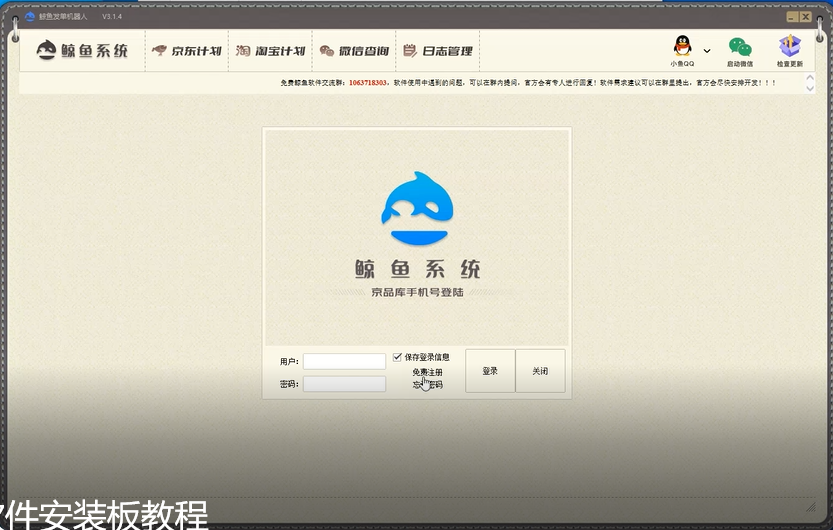
Task: Toggle the 保存登录信息 checkbox
Action: [398, 356]
